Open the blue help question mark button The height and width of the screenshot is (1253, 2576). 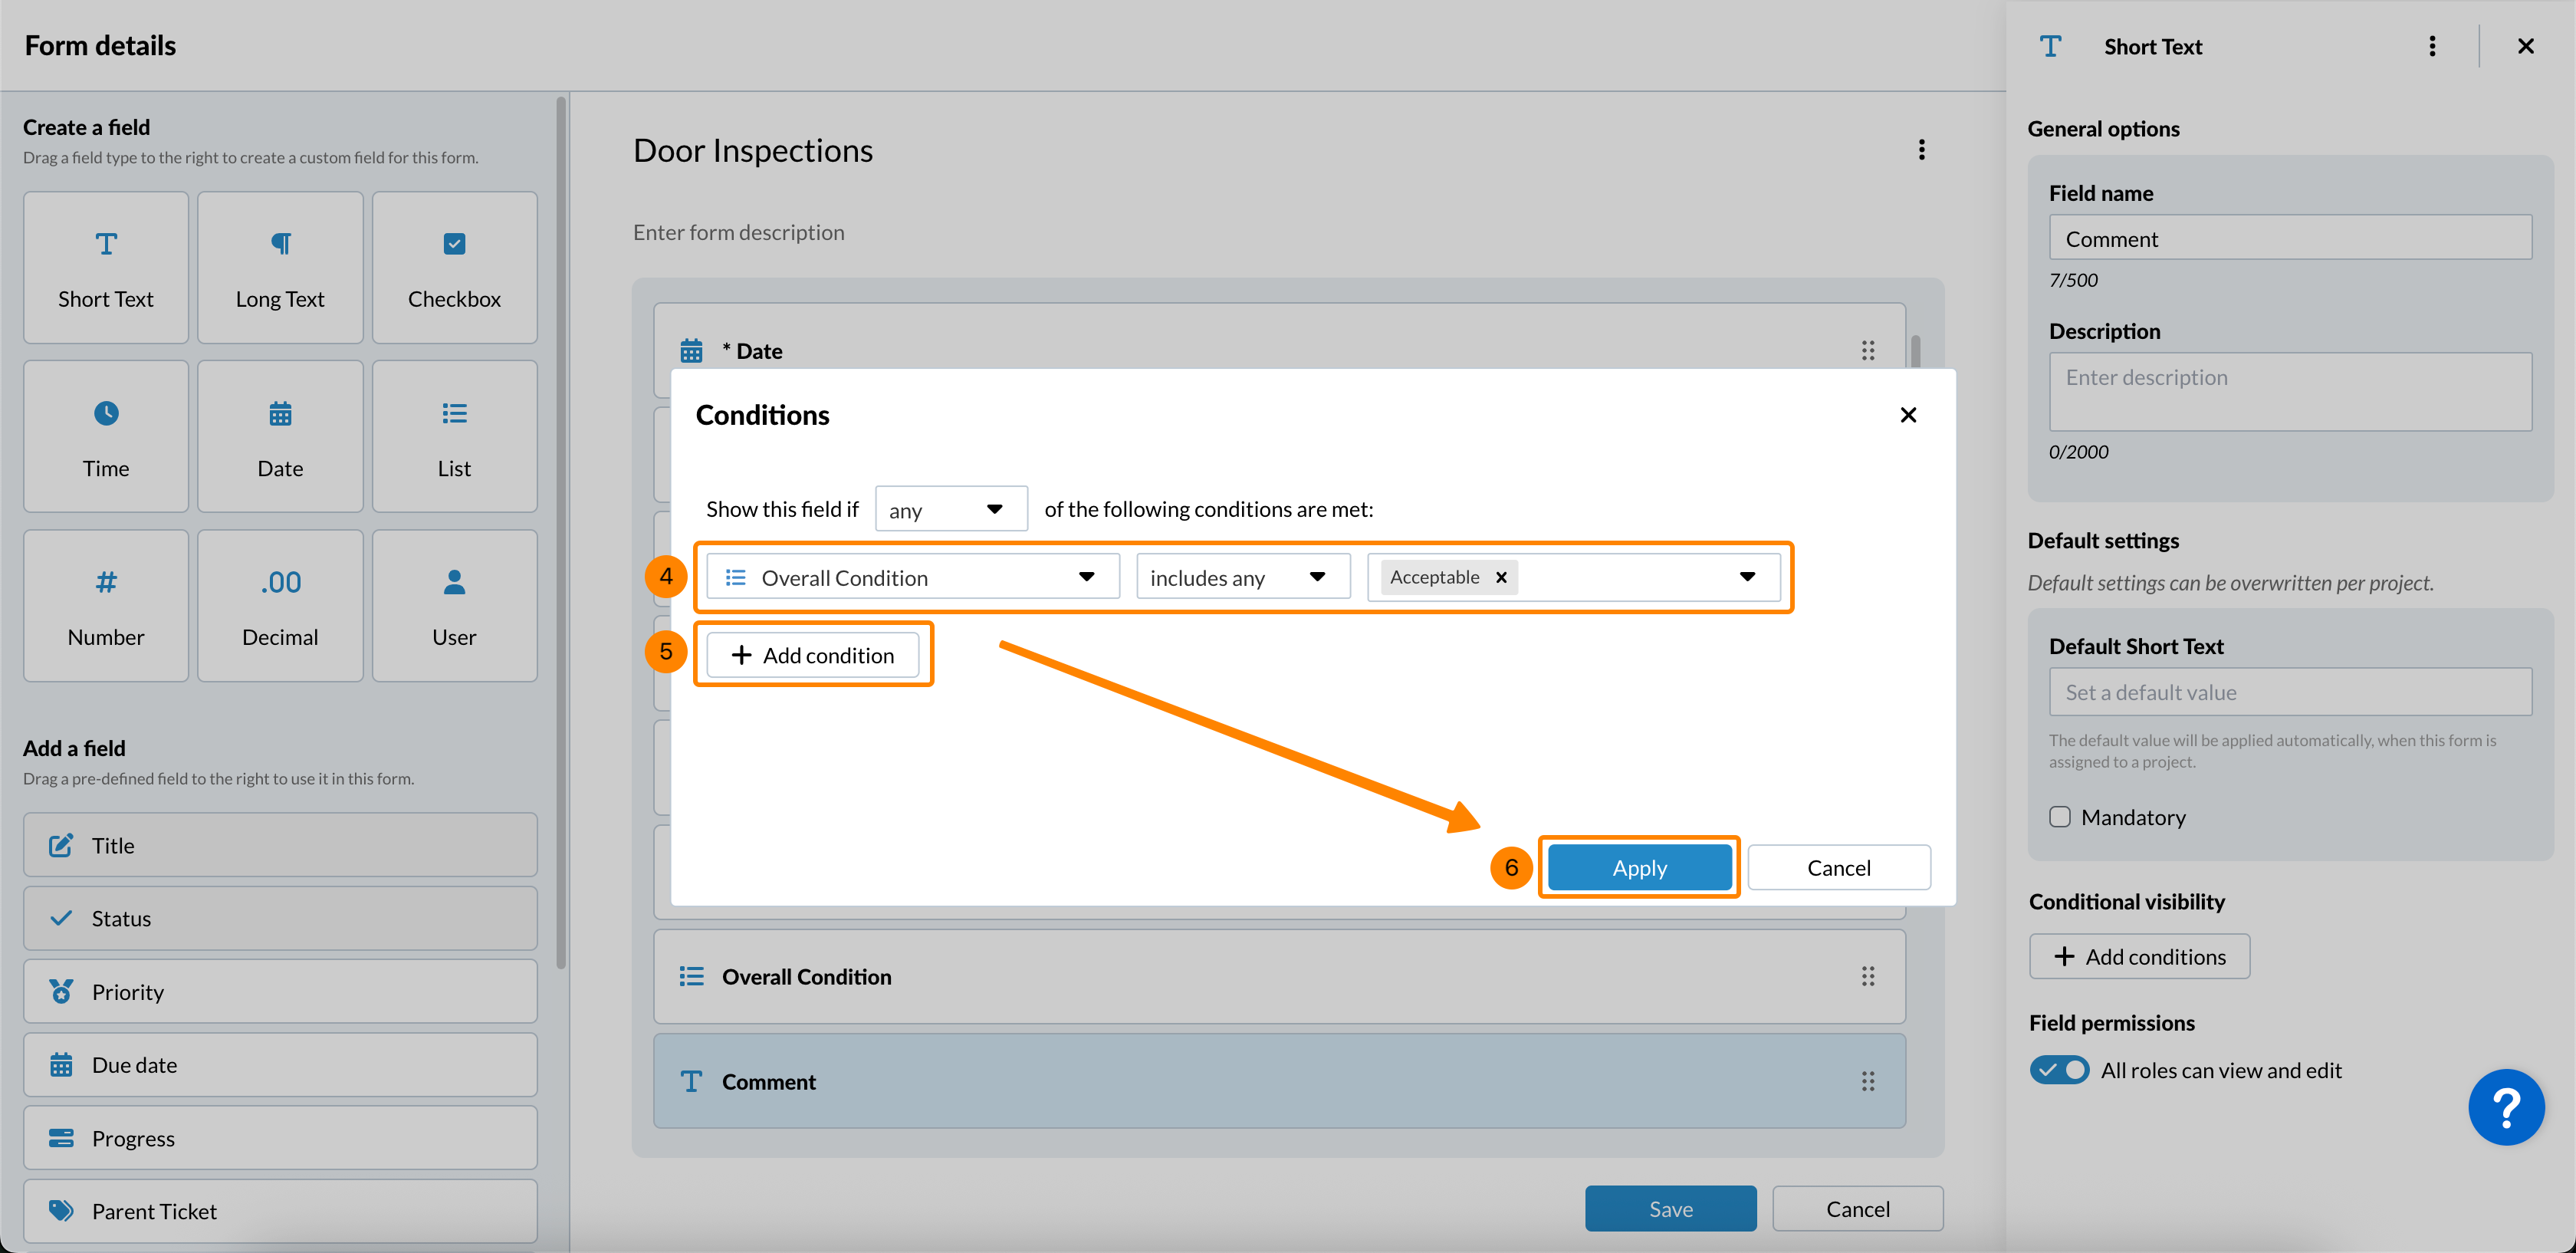pos(2506,1107)
